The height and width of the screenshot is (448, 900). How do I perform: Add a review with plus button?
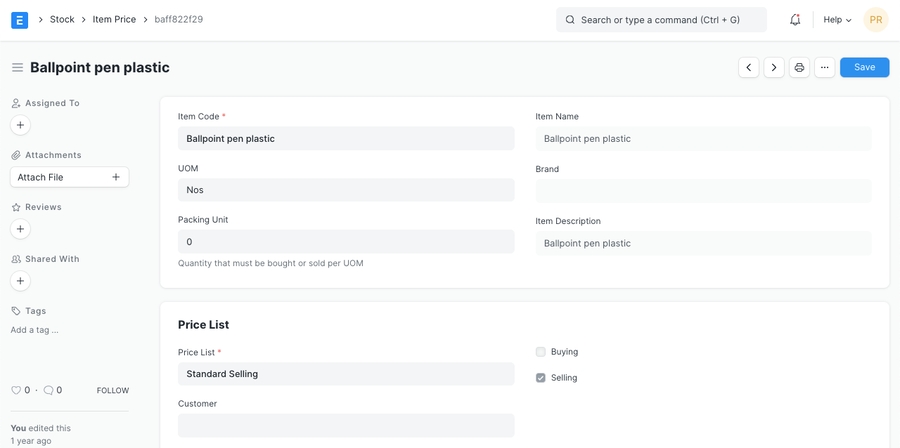(20, 229)
